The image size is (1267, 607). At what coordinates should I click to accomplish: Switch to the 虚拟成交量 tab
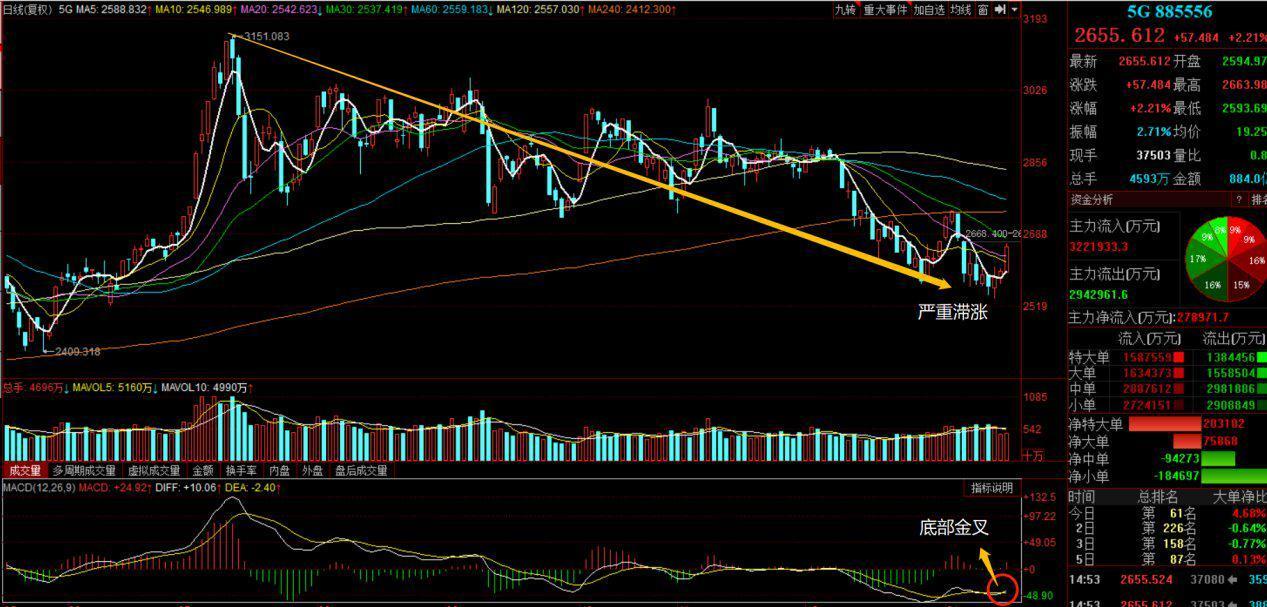(155, 470)
